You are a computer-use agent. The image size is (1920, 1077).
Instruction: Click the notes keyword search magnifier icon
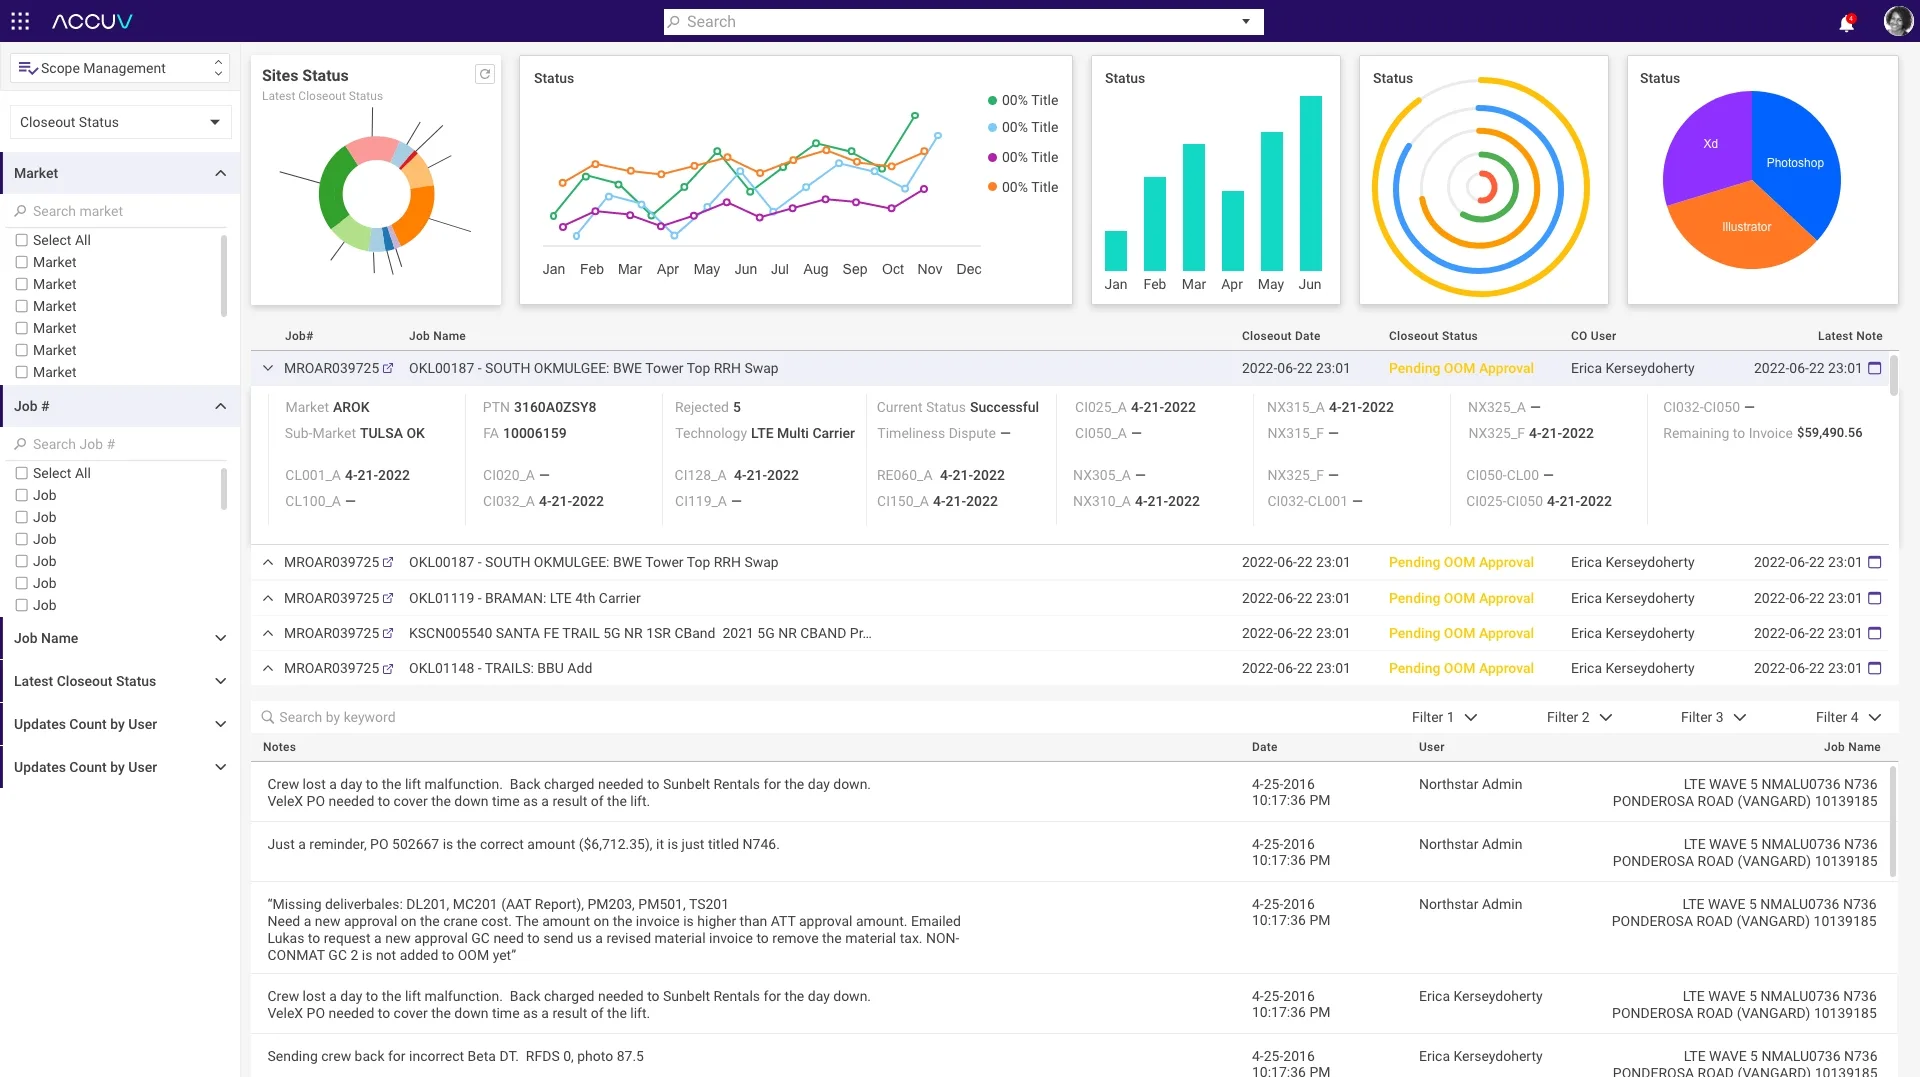268,717
